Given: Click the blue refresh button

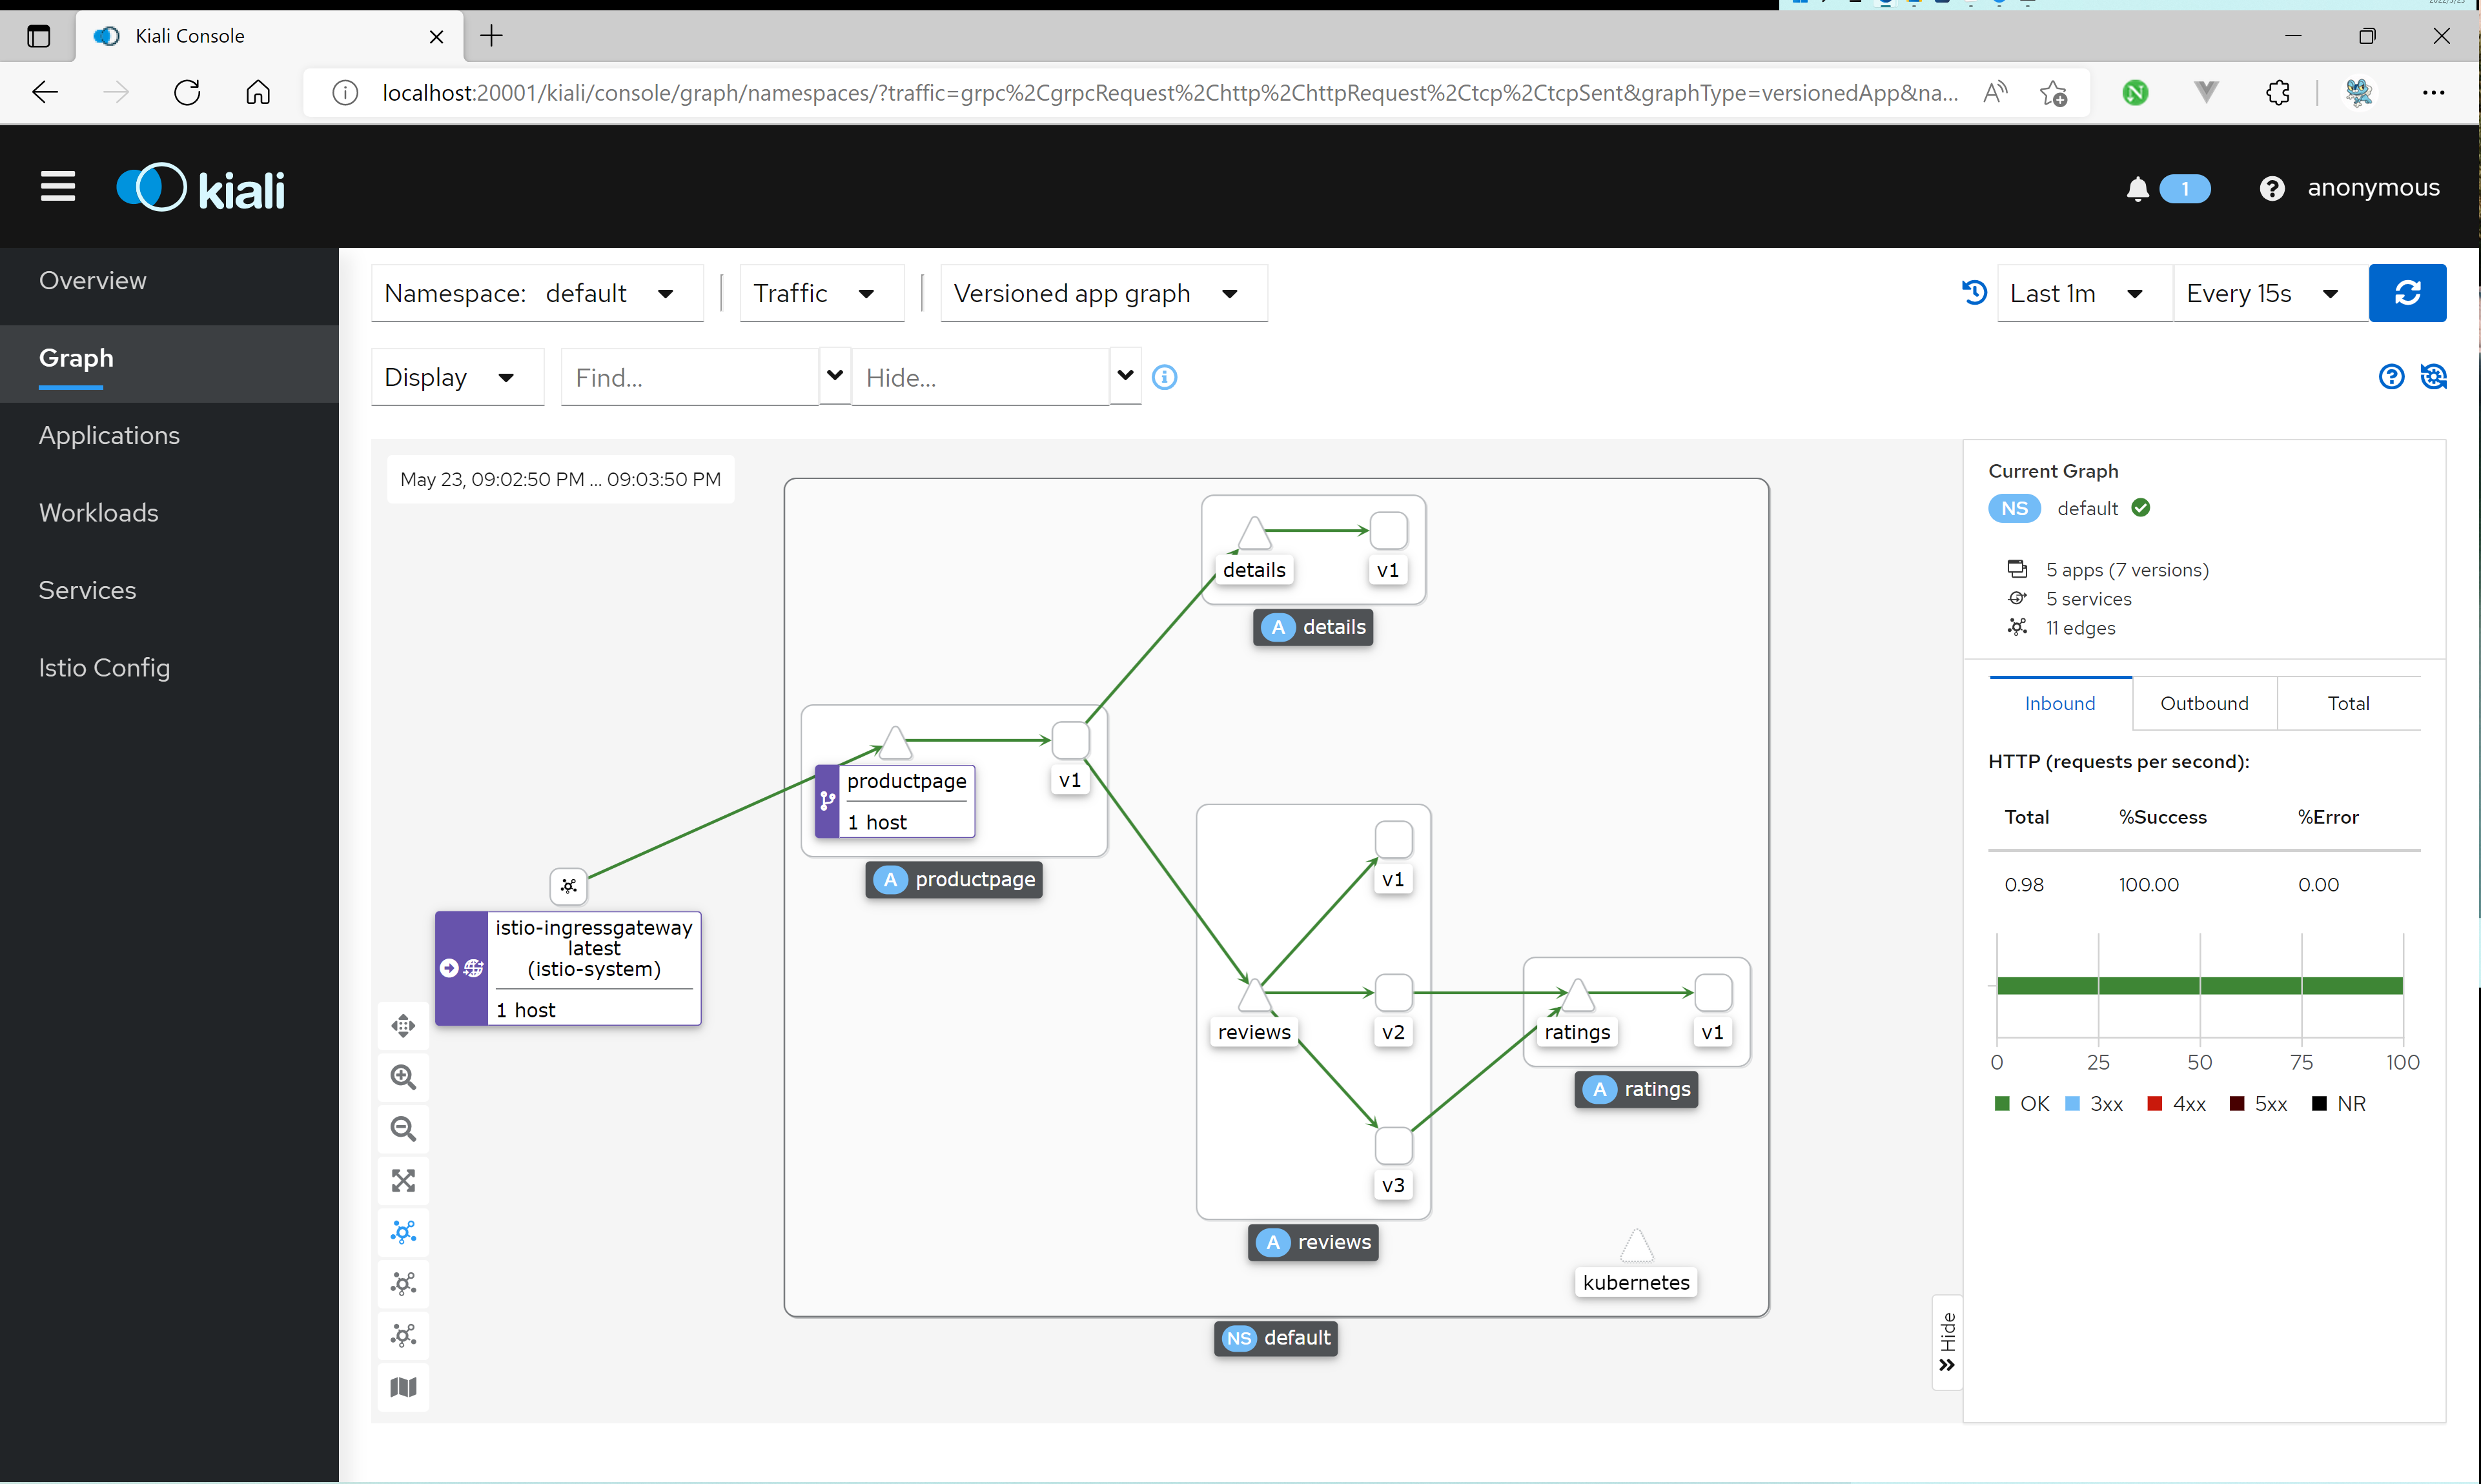Looking at the screenshot, I should pyautogui.click(x=2407, y=293).
